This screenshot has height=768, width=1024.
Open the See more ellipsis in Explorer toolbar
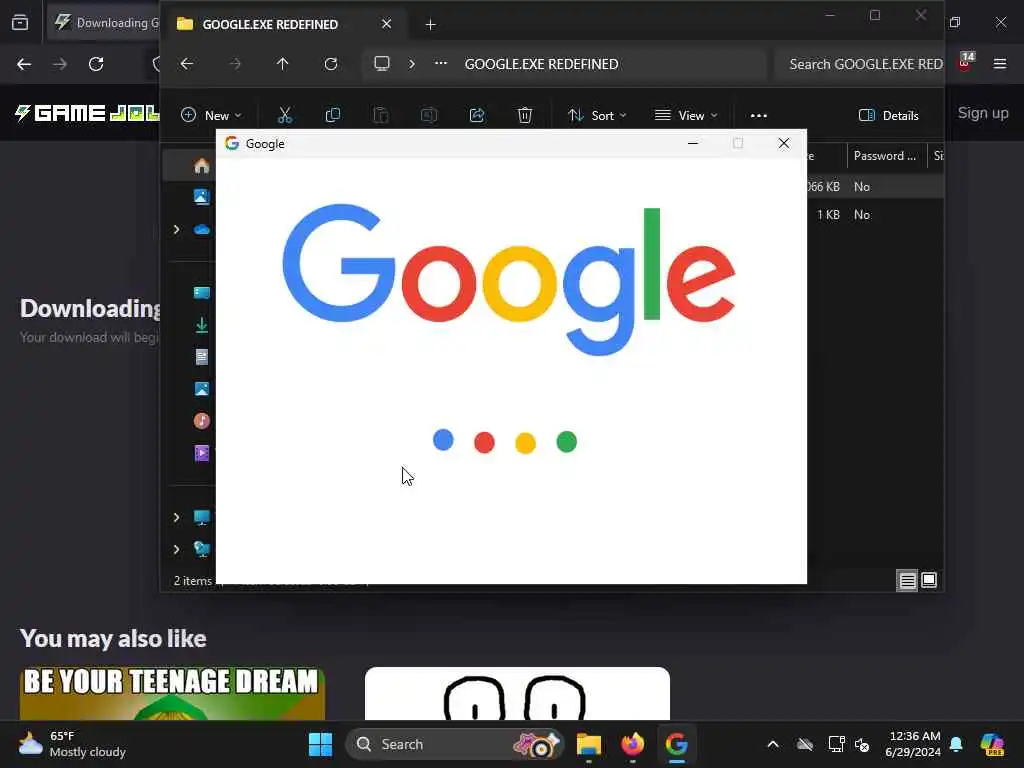click(x=758, y=116)
